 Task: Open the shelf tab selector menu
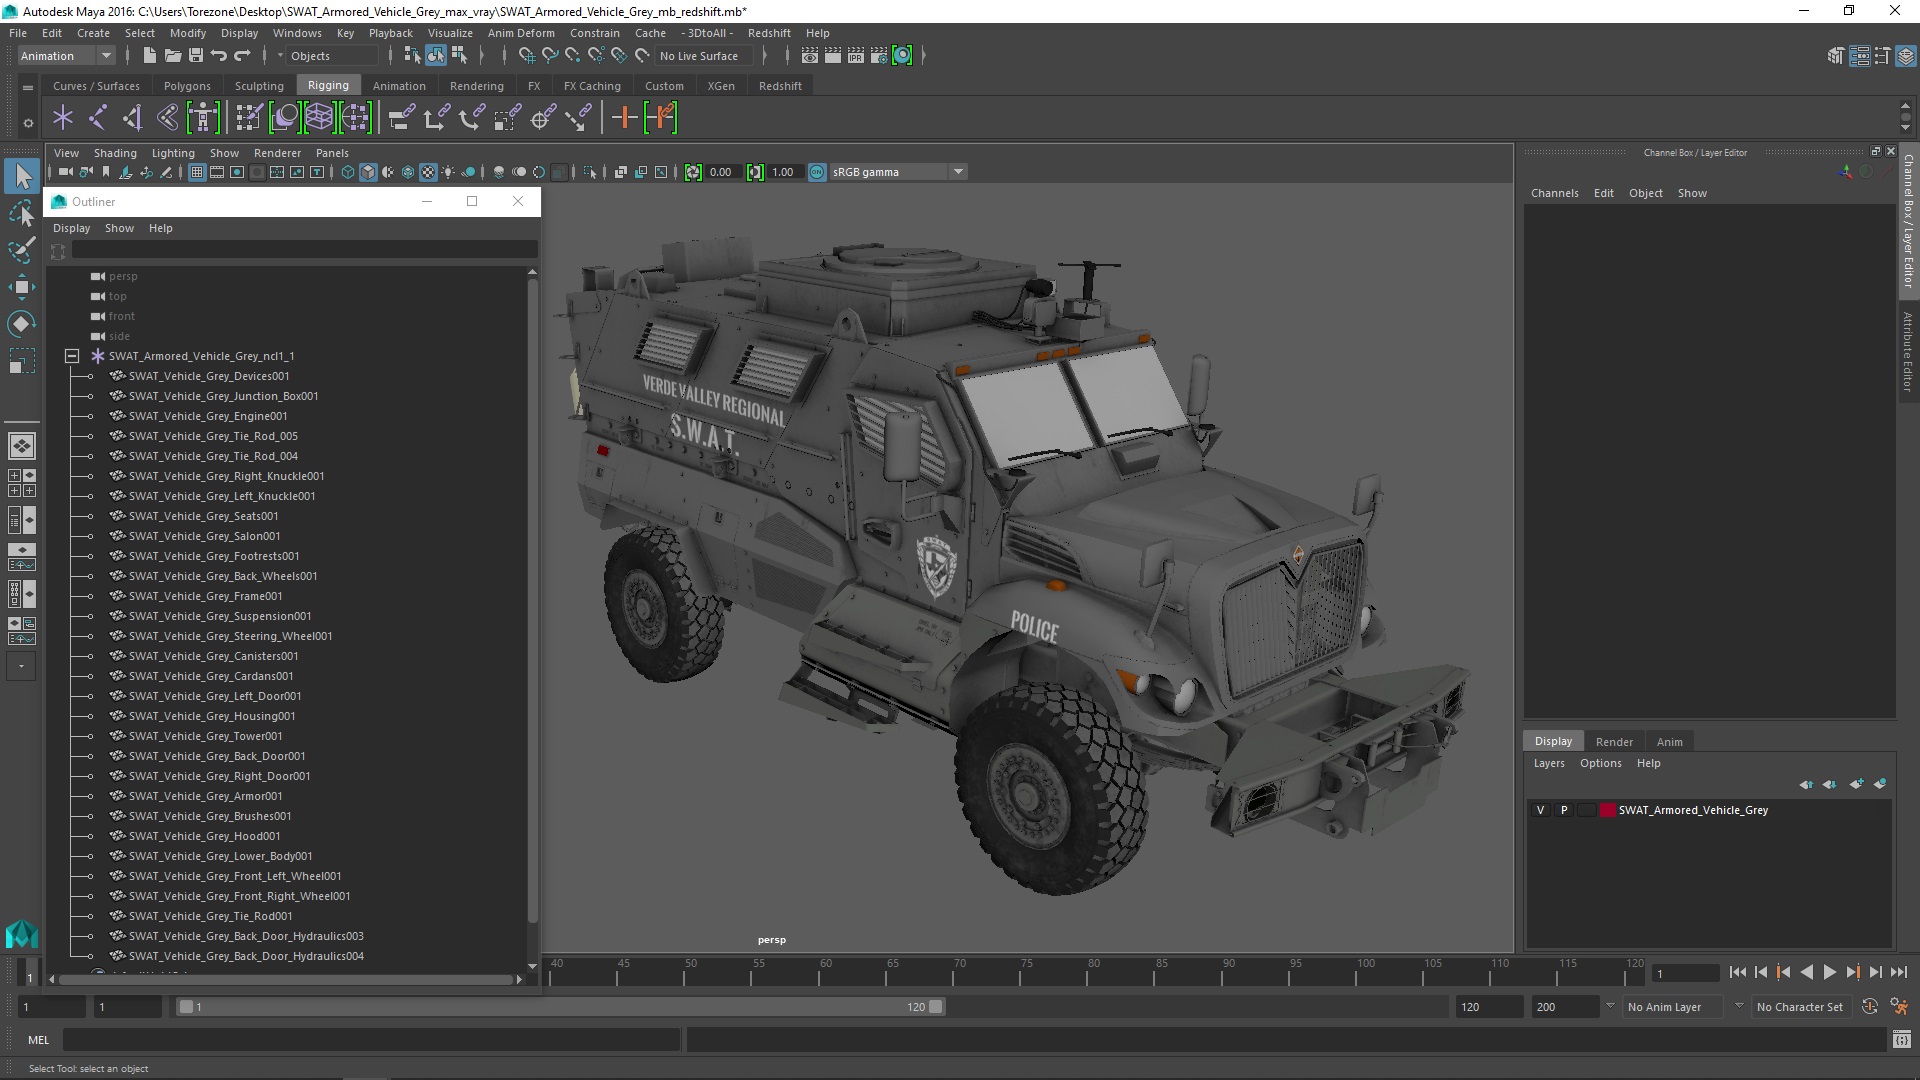(28, 88)
